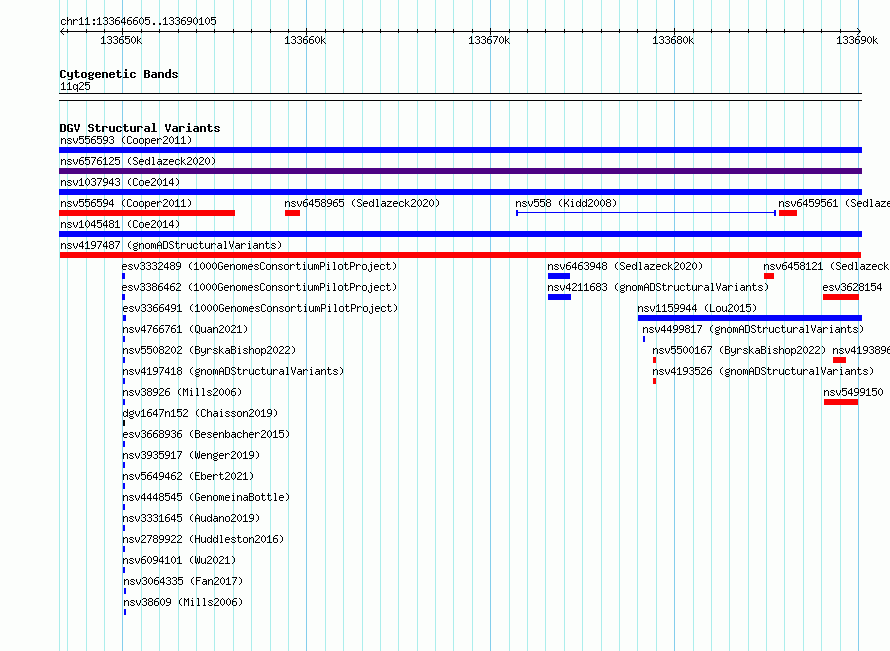Click nsv556594 (Cooper2011) label text

click(x=126, y=203)
